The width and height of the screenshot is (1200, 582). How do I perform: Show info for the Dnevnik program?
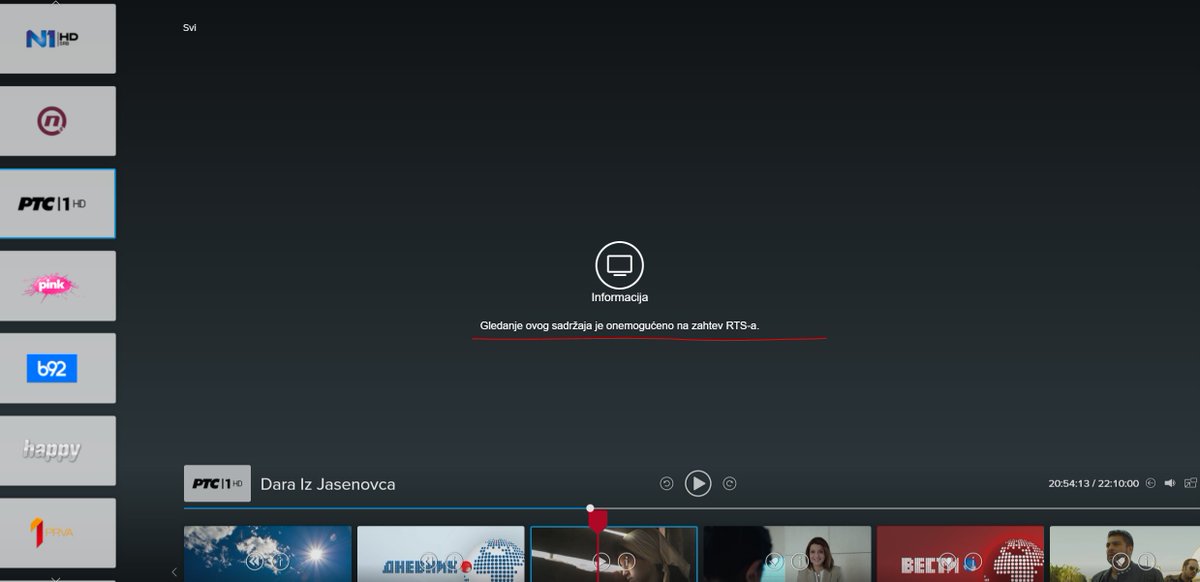pyautogui.click(x=453, y=561)
